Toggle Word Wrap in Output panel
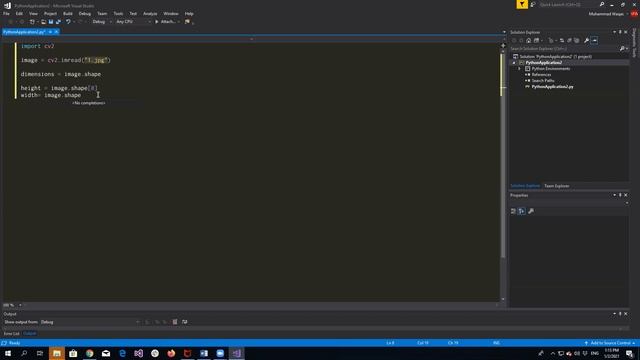Image resolution: width=640 pixels, height=360 pixels. coord(184,322)
